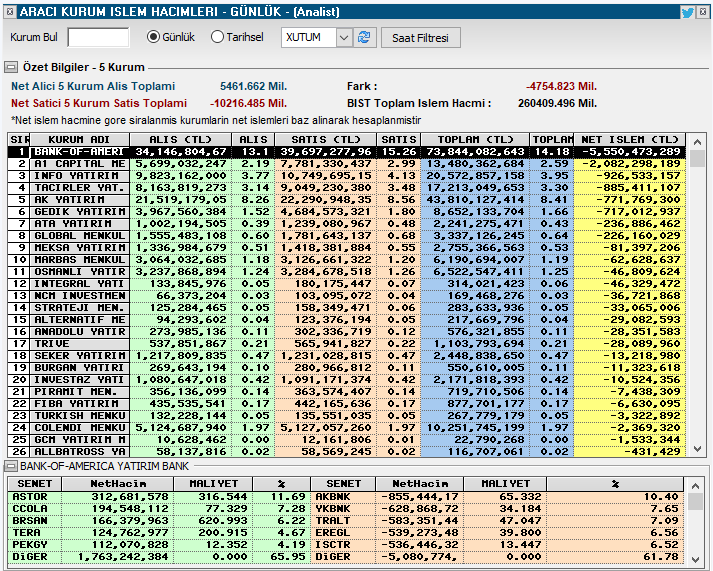Click the YKBNK stock cell
Viewport: 713px width, 571px height.
click(x=343, y=509)
